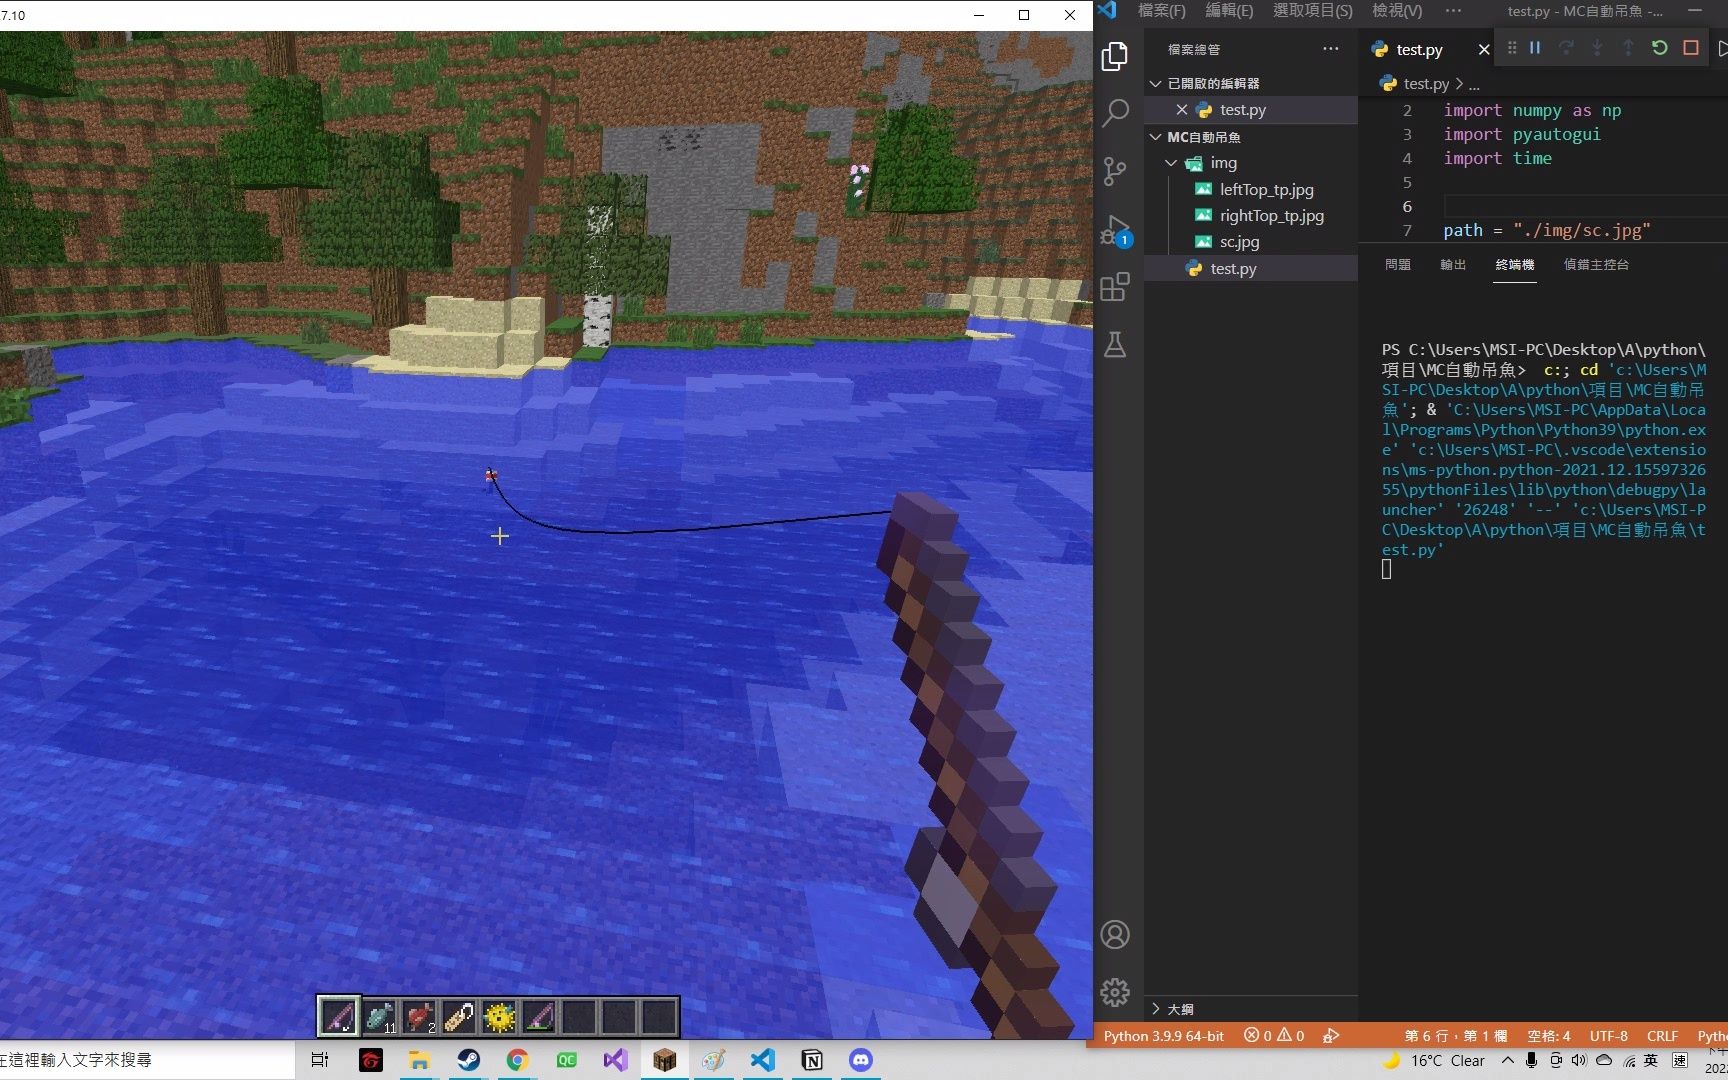Image resolution: width=1728 pixels, height=1080 pixels.
Task: Collapse the img folder in the explorer
Action: pos(1172,162)
